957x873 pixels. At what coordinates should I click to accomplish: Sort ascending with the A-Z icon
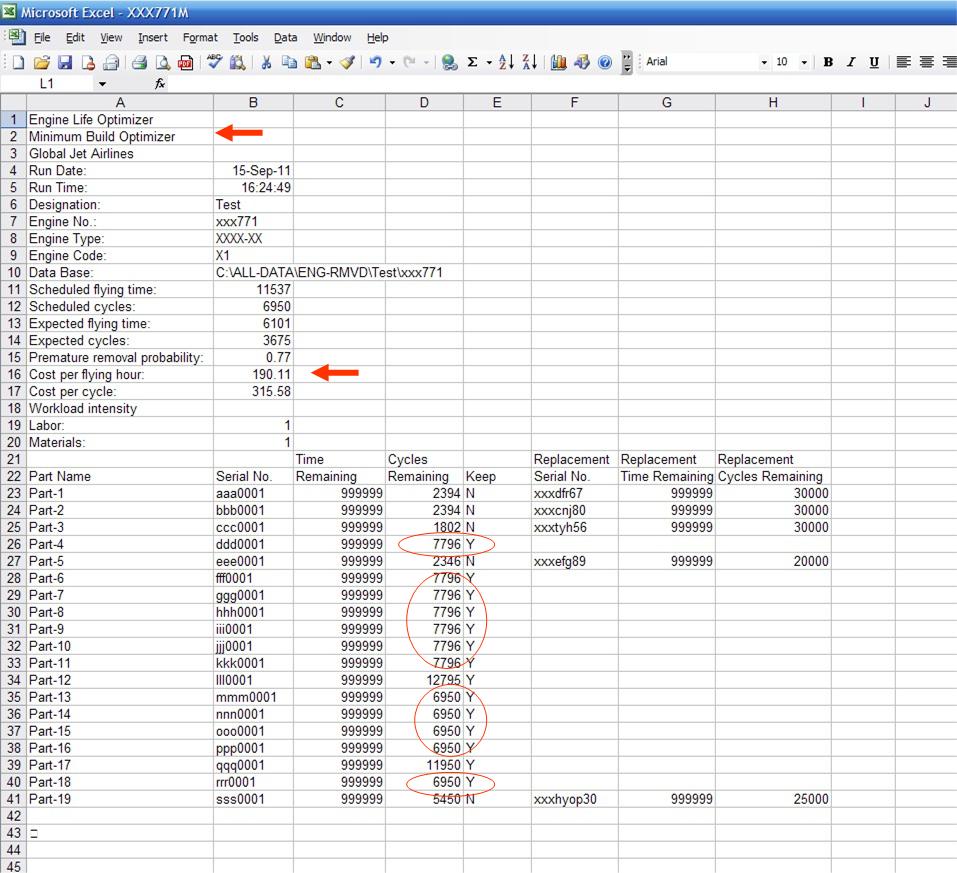coord(506,62)
